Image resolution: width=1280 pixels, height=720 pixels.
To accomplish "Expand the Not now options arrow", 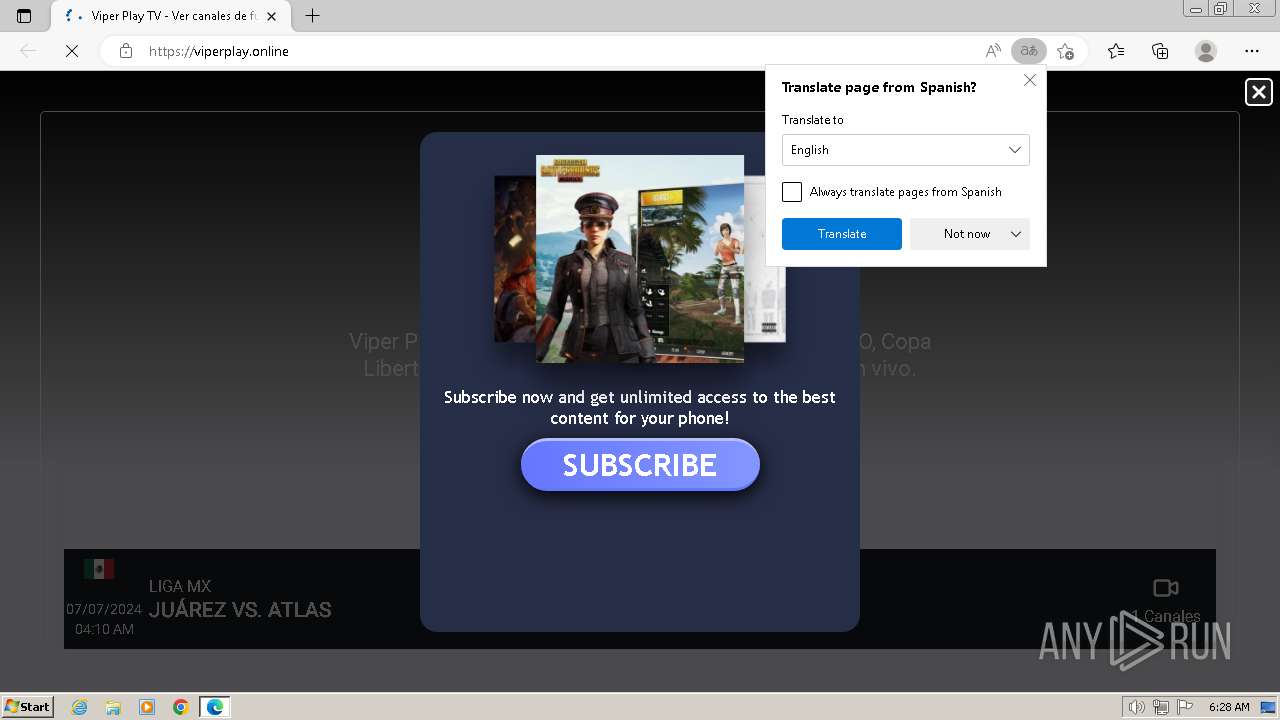I will click(1016, 234).
